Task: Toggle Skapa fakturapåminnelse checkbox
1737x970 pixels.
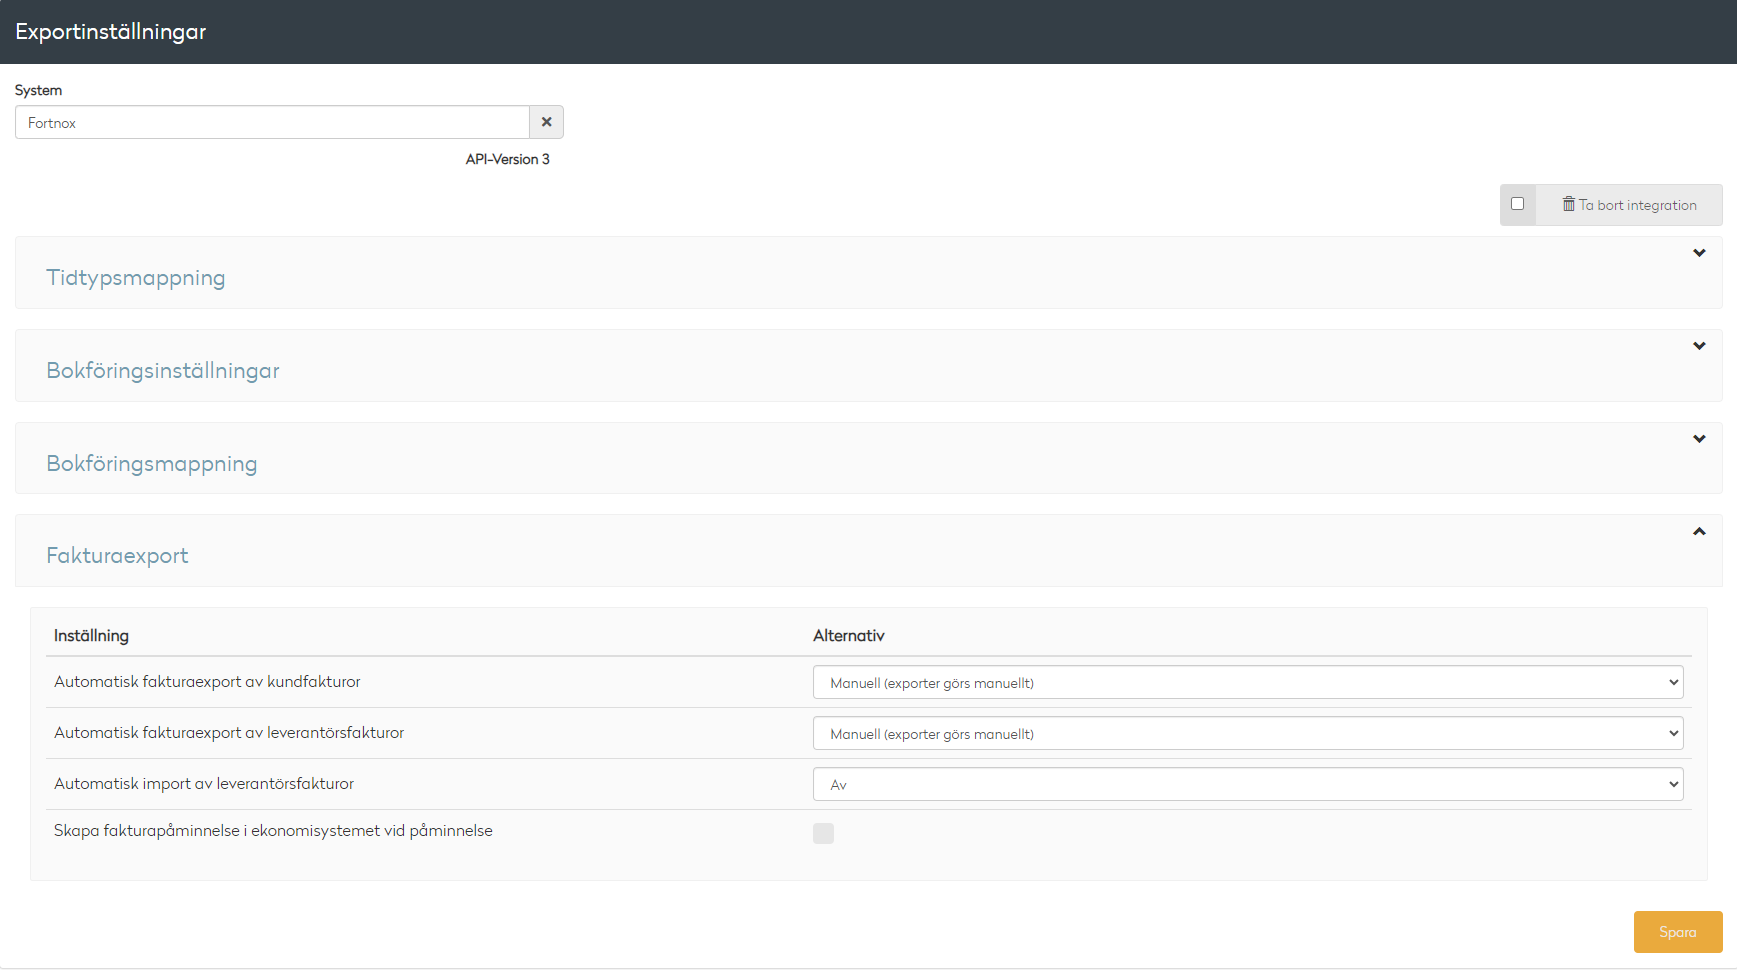Action: [823, 833]
